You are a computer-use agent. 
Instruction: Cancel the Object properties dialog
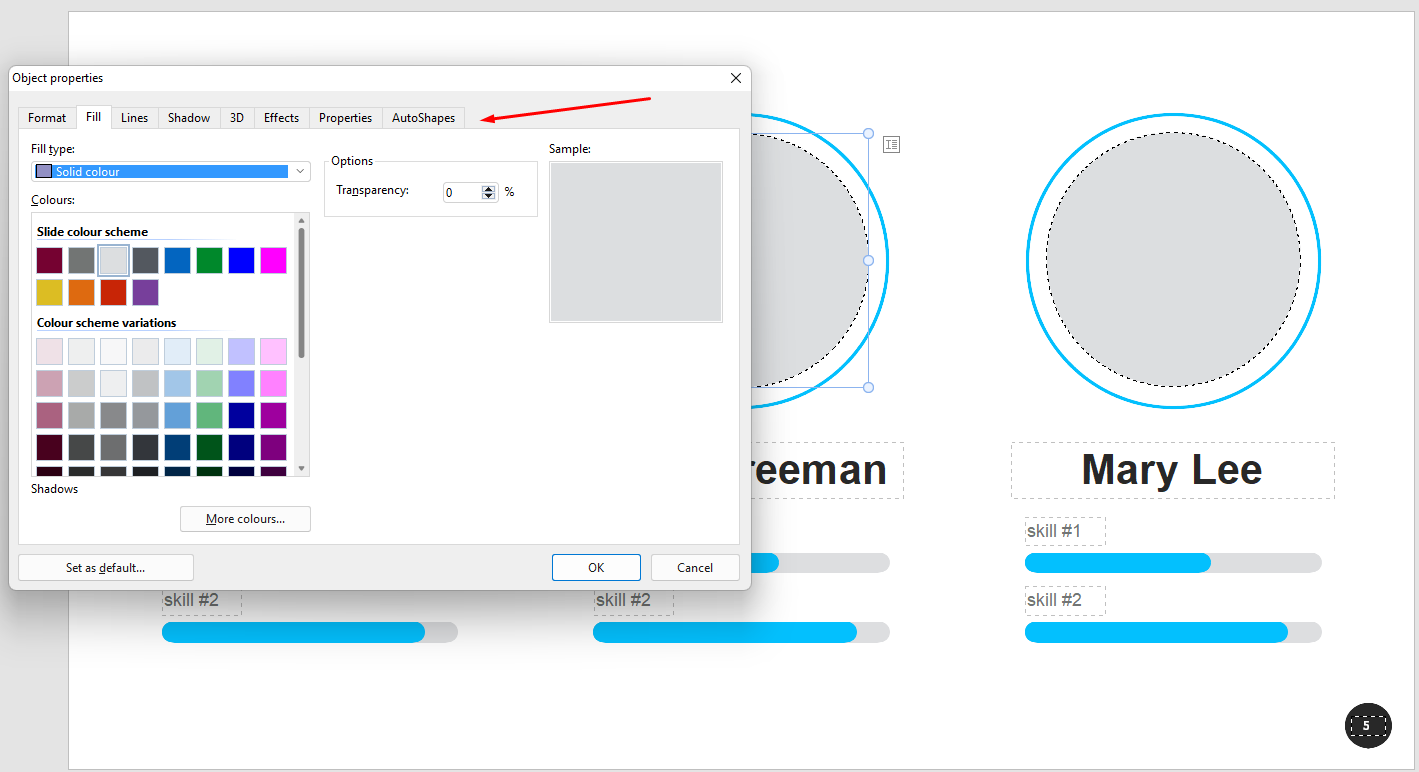tap(695, 567)
